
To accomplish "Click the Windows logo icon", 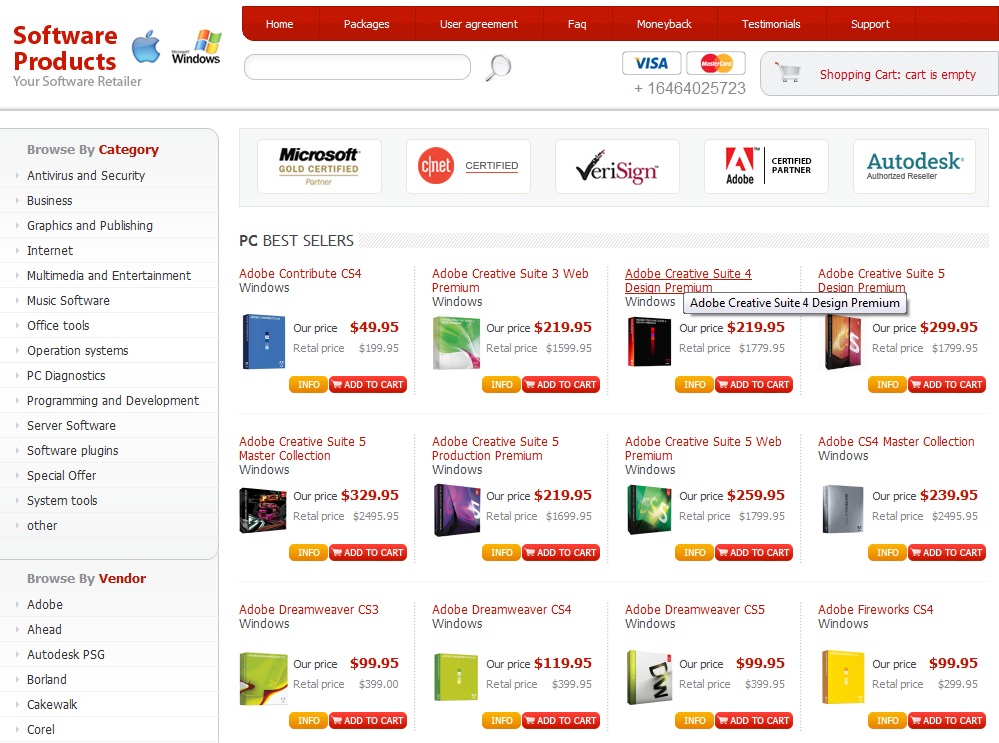I will click(197, 46).
